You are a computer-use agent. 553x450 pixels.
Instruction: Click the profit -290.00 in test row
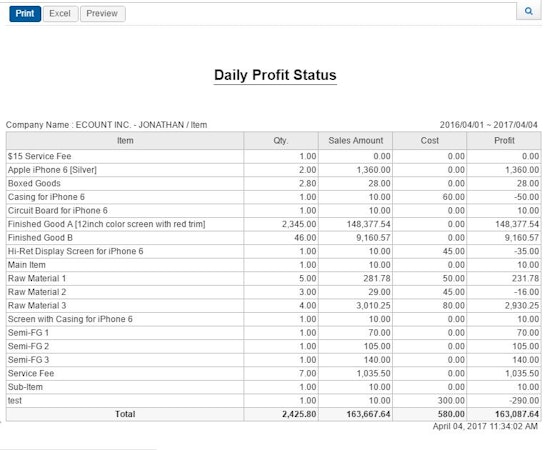point(524,401)
